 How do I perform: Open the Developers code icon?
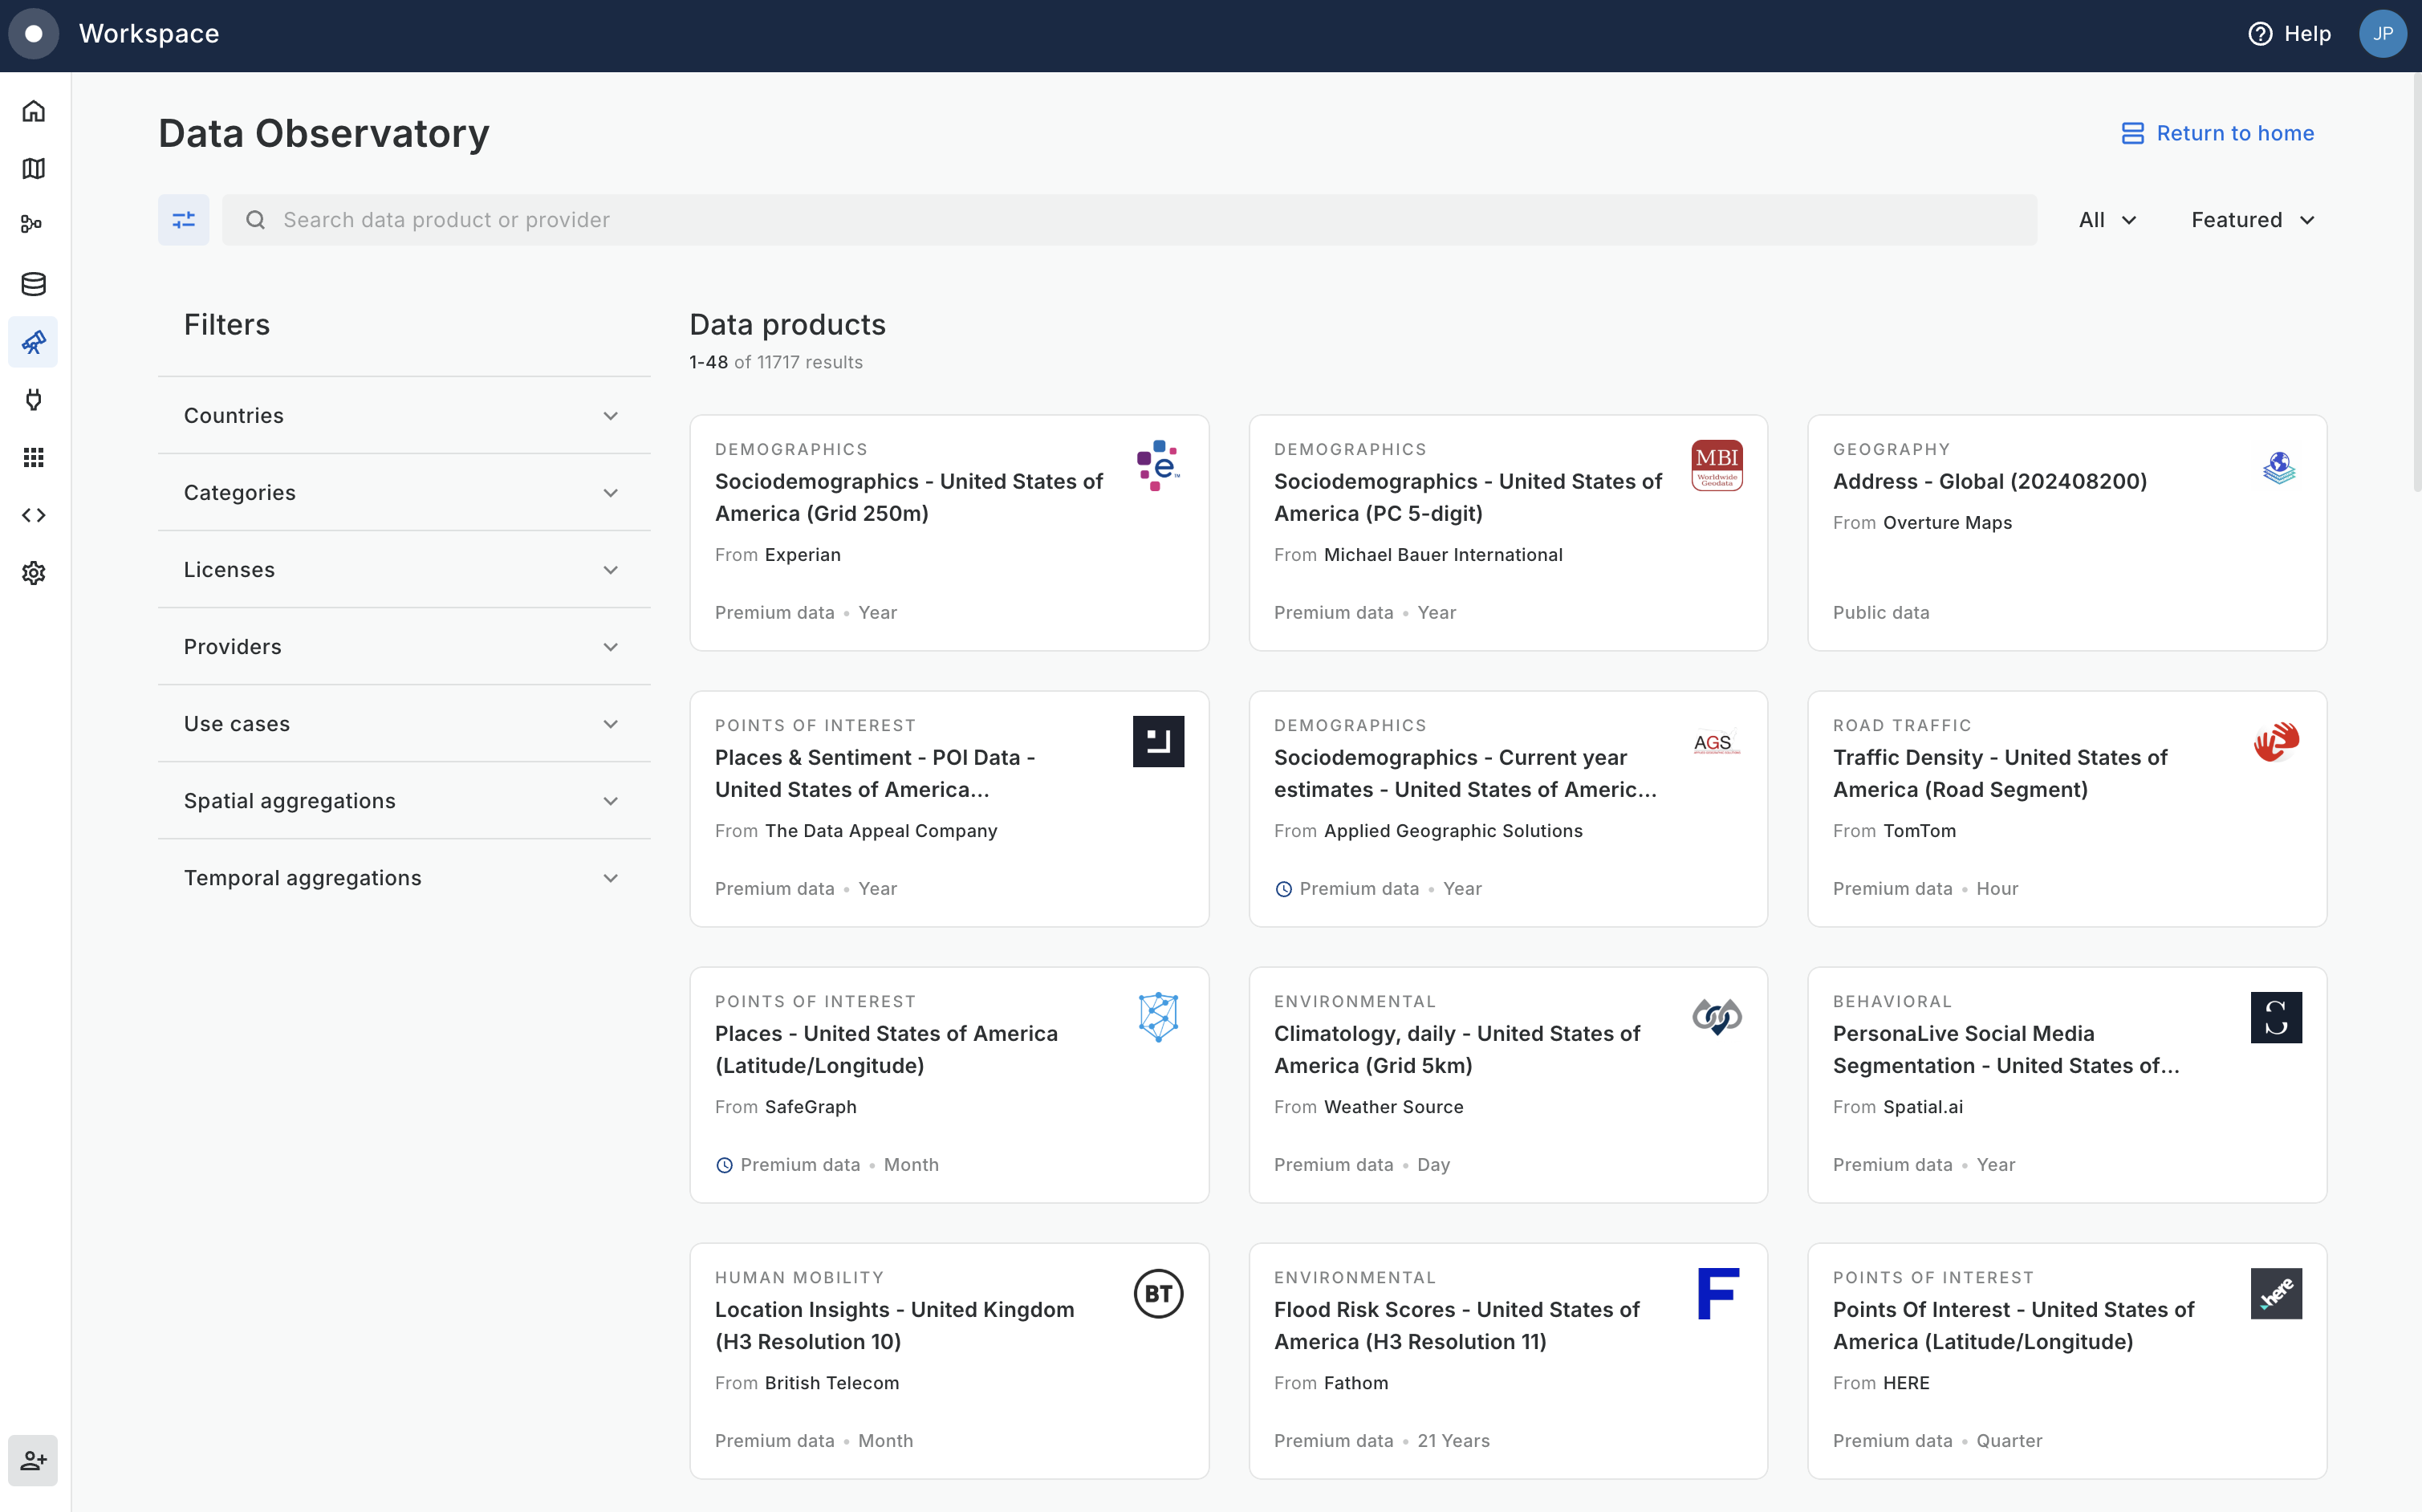34,515
